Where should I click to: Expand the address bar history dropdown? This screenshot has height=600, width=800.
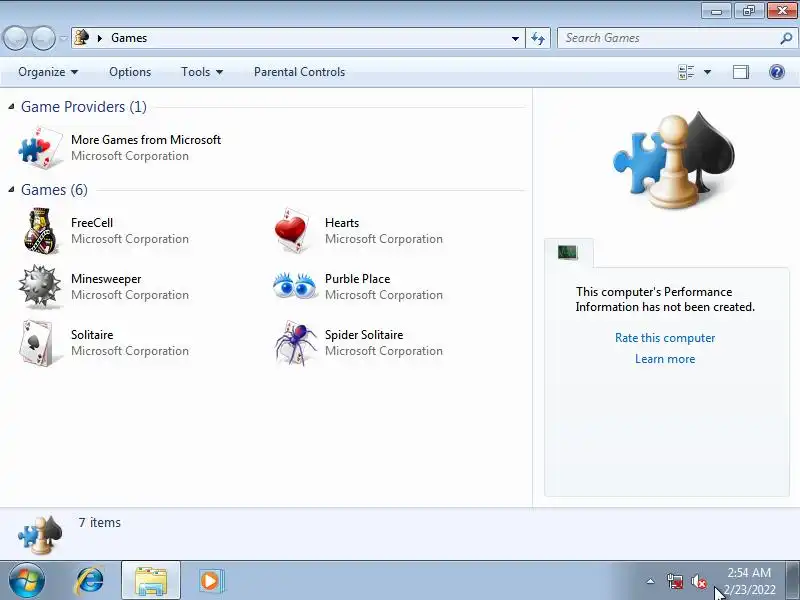[515, 38]
